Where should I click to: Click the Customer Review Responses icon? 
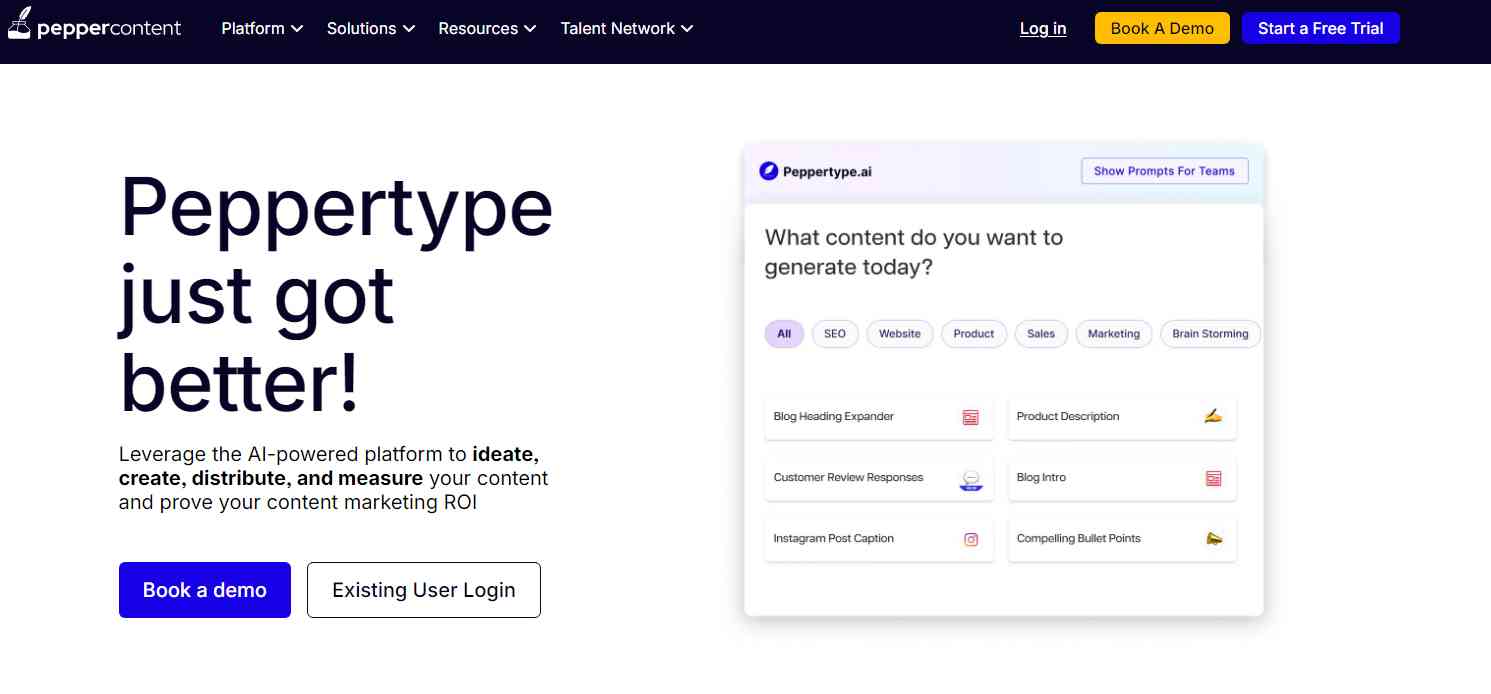(x=970, y=479)
